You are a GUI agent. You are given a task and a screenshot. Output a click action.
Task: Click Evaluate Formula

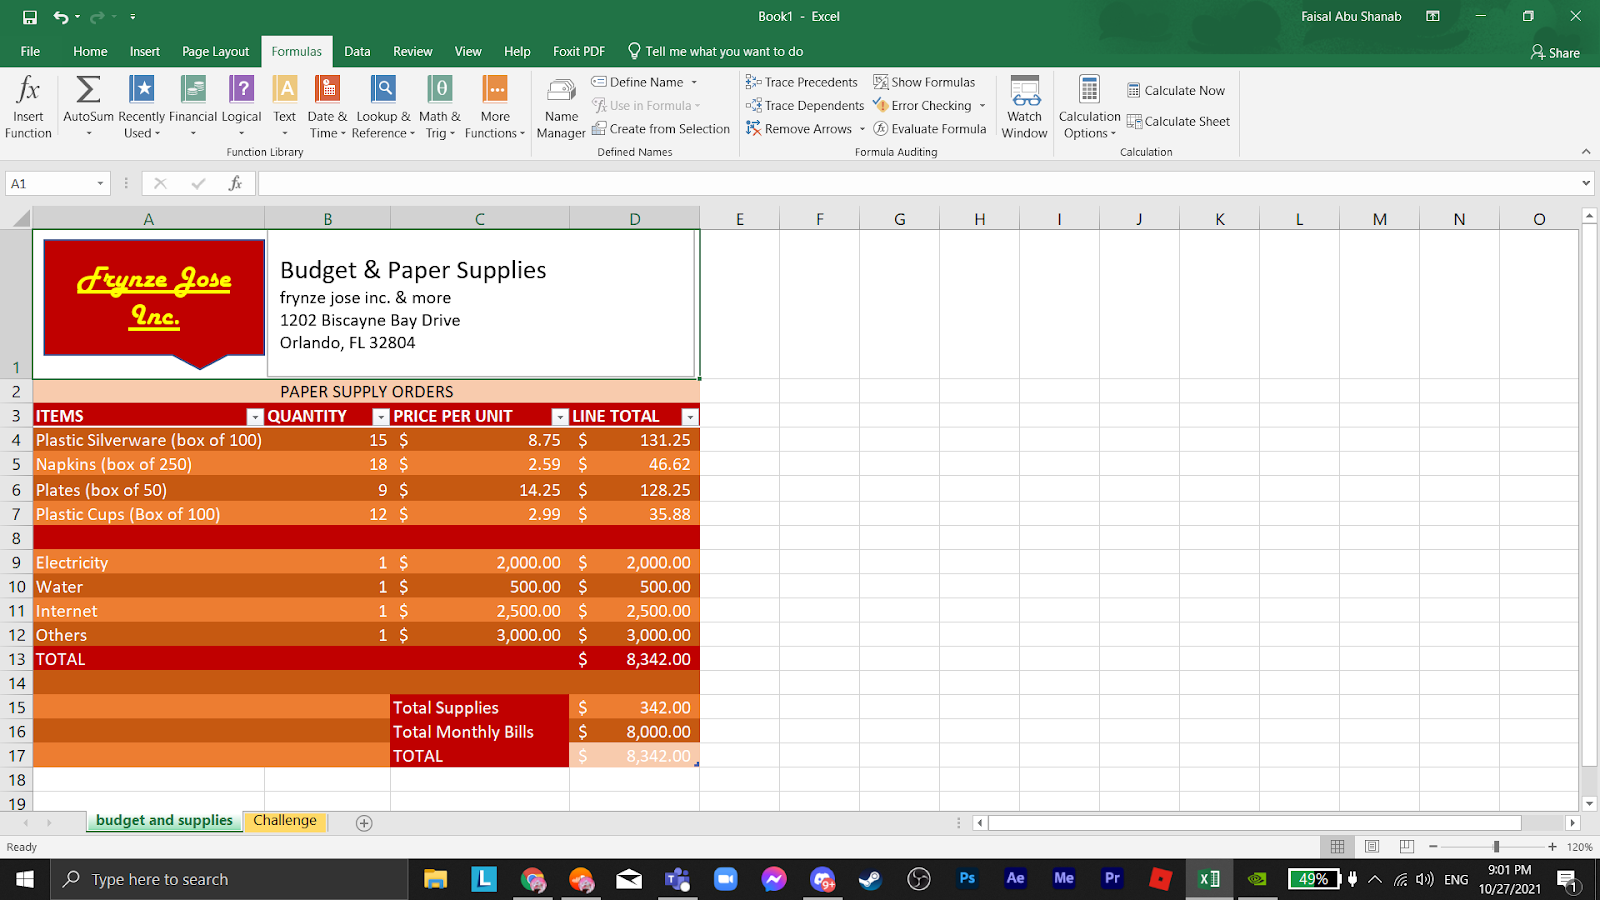(x=930, y=128)
